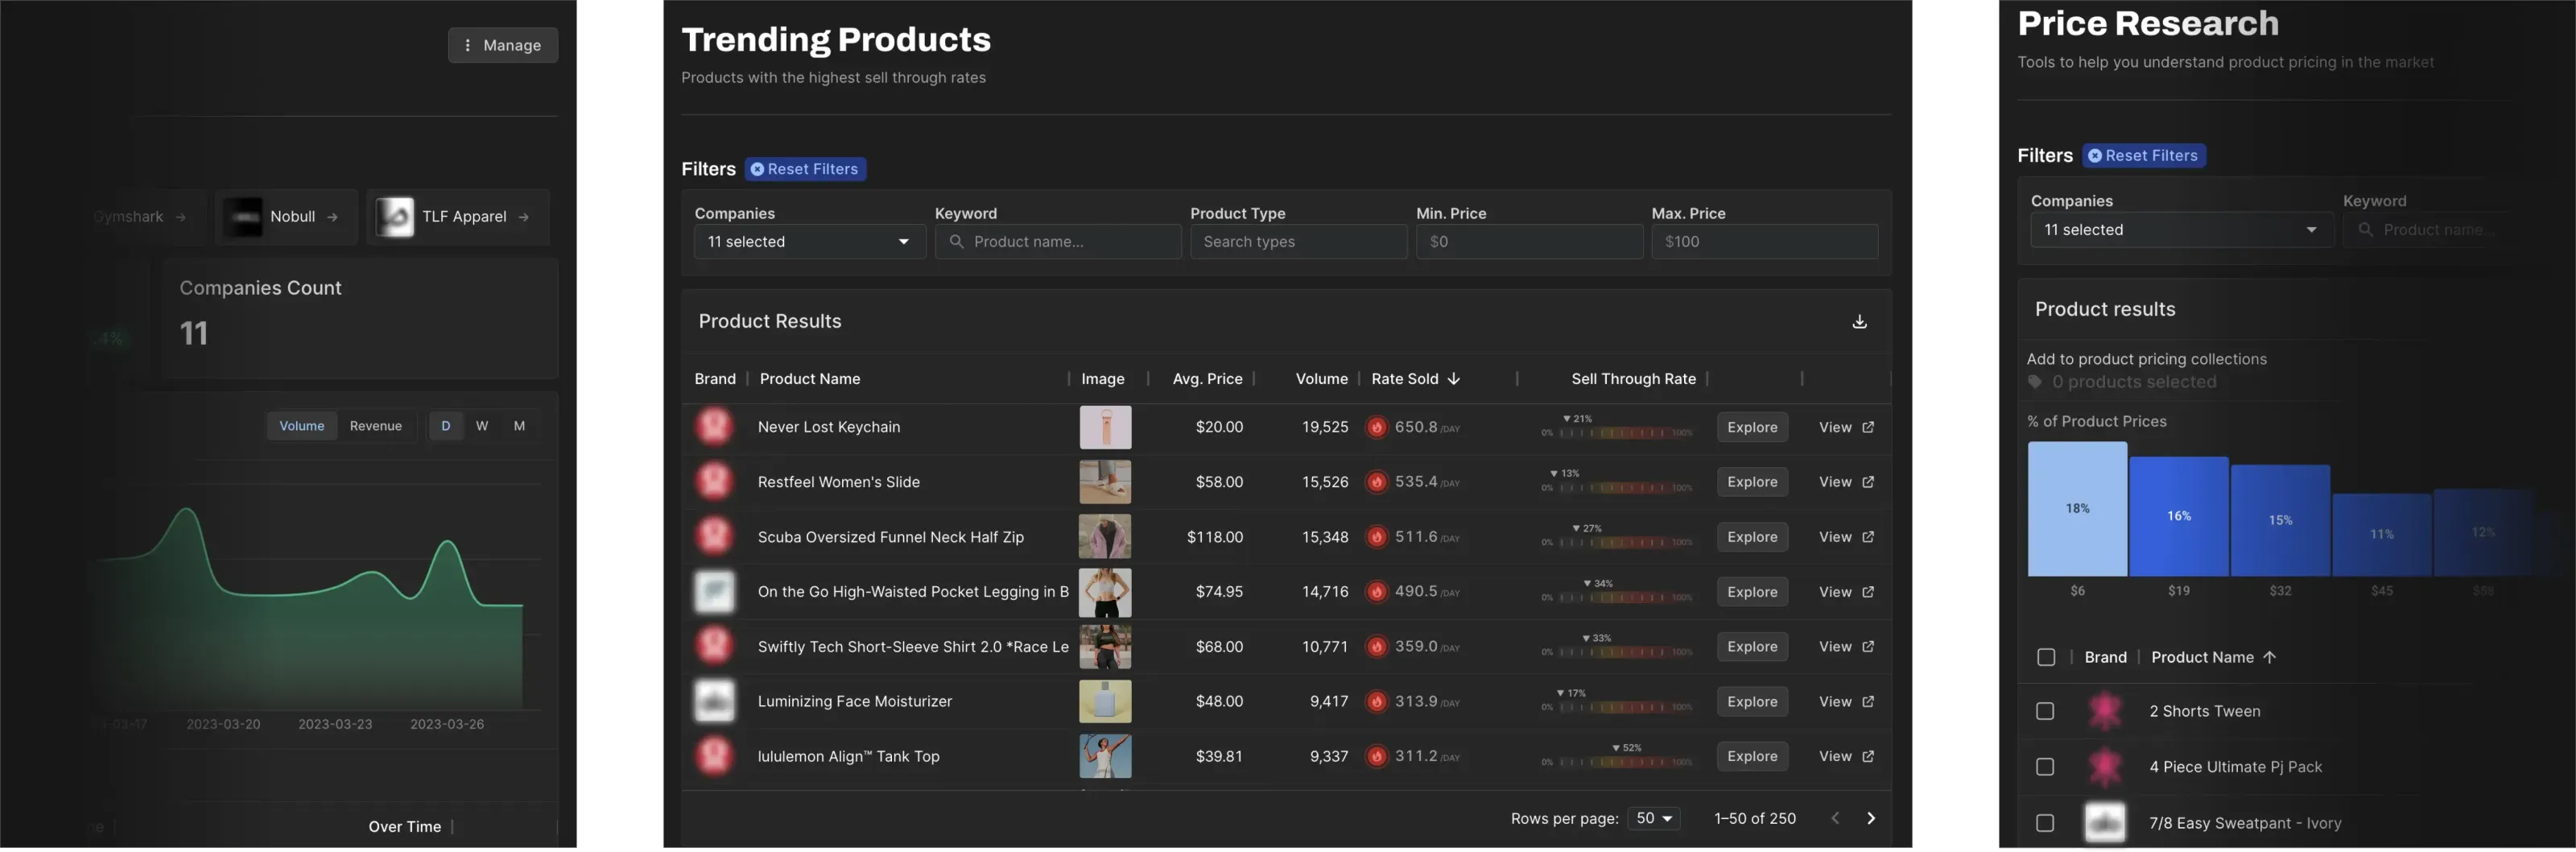Viewport: 2576px width, 852px height.
Task: View lululemon Align Tank Top external link
Action: [x=1846, y=758]
